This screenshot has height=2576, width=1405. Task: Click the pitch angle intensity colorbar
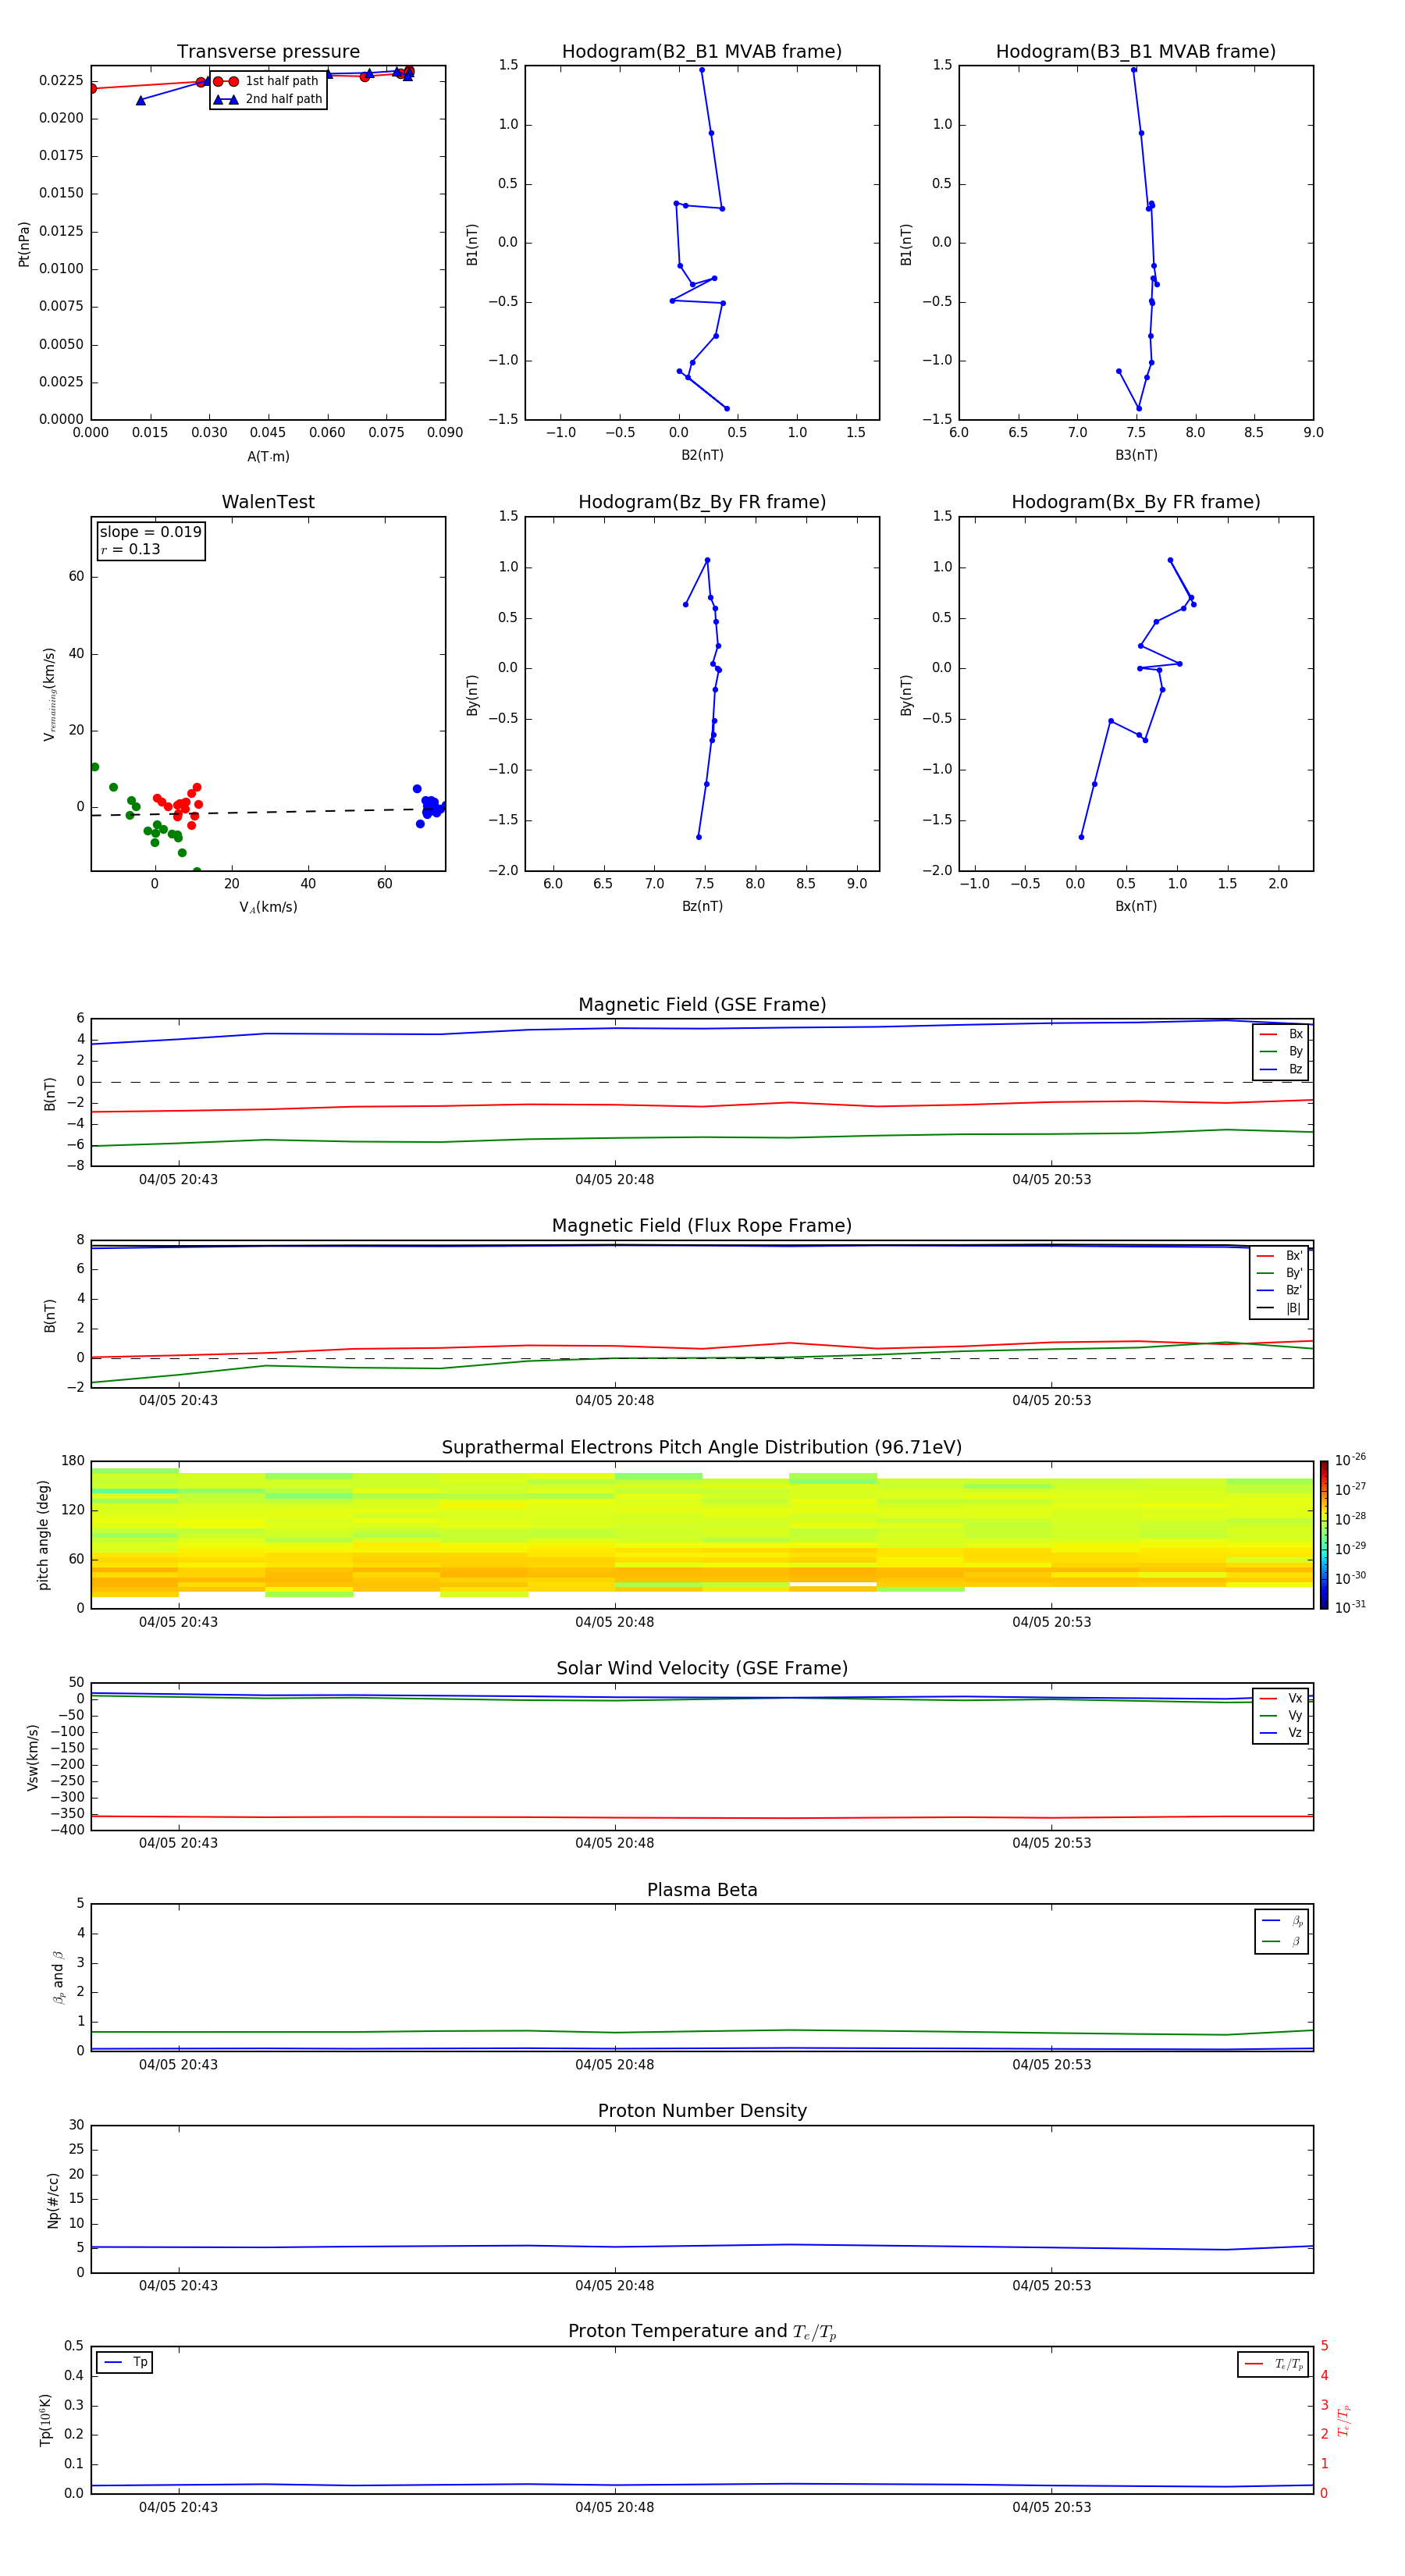[x=1323, y=1534]
